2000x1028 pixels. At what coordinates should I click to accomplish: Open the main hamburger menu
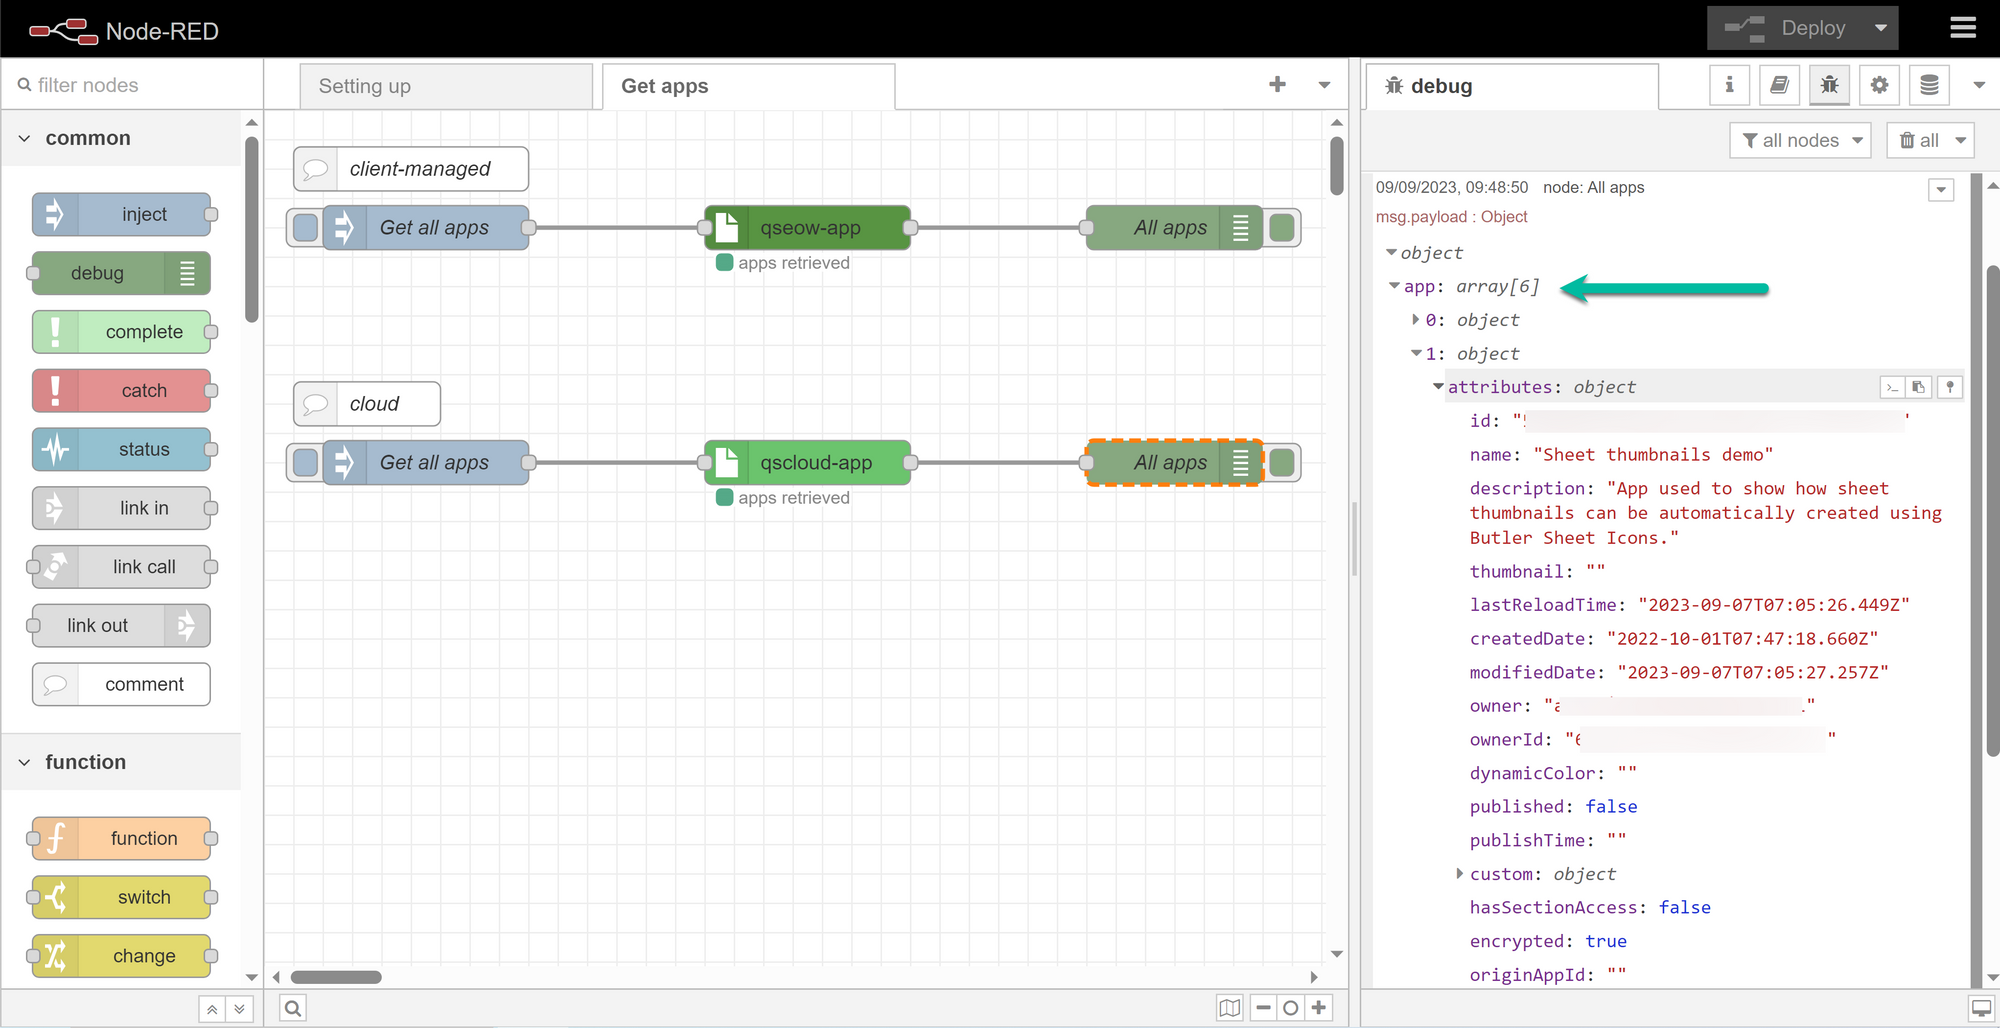(1963, 28)
